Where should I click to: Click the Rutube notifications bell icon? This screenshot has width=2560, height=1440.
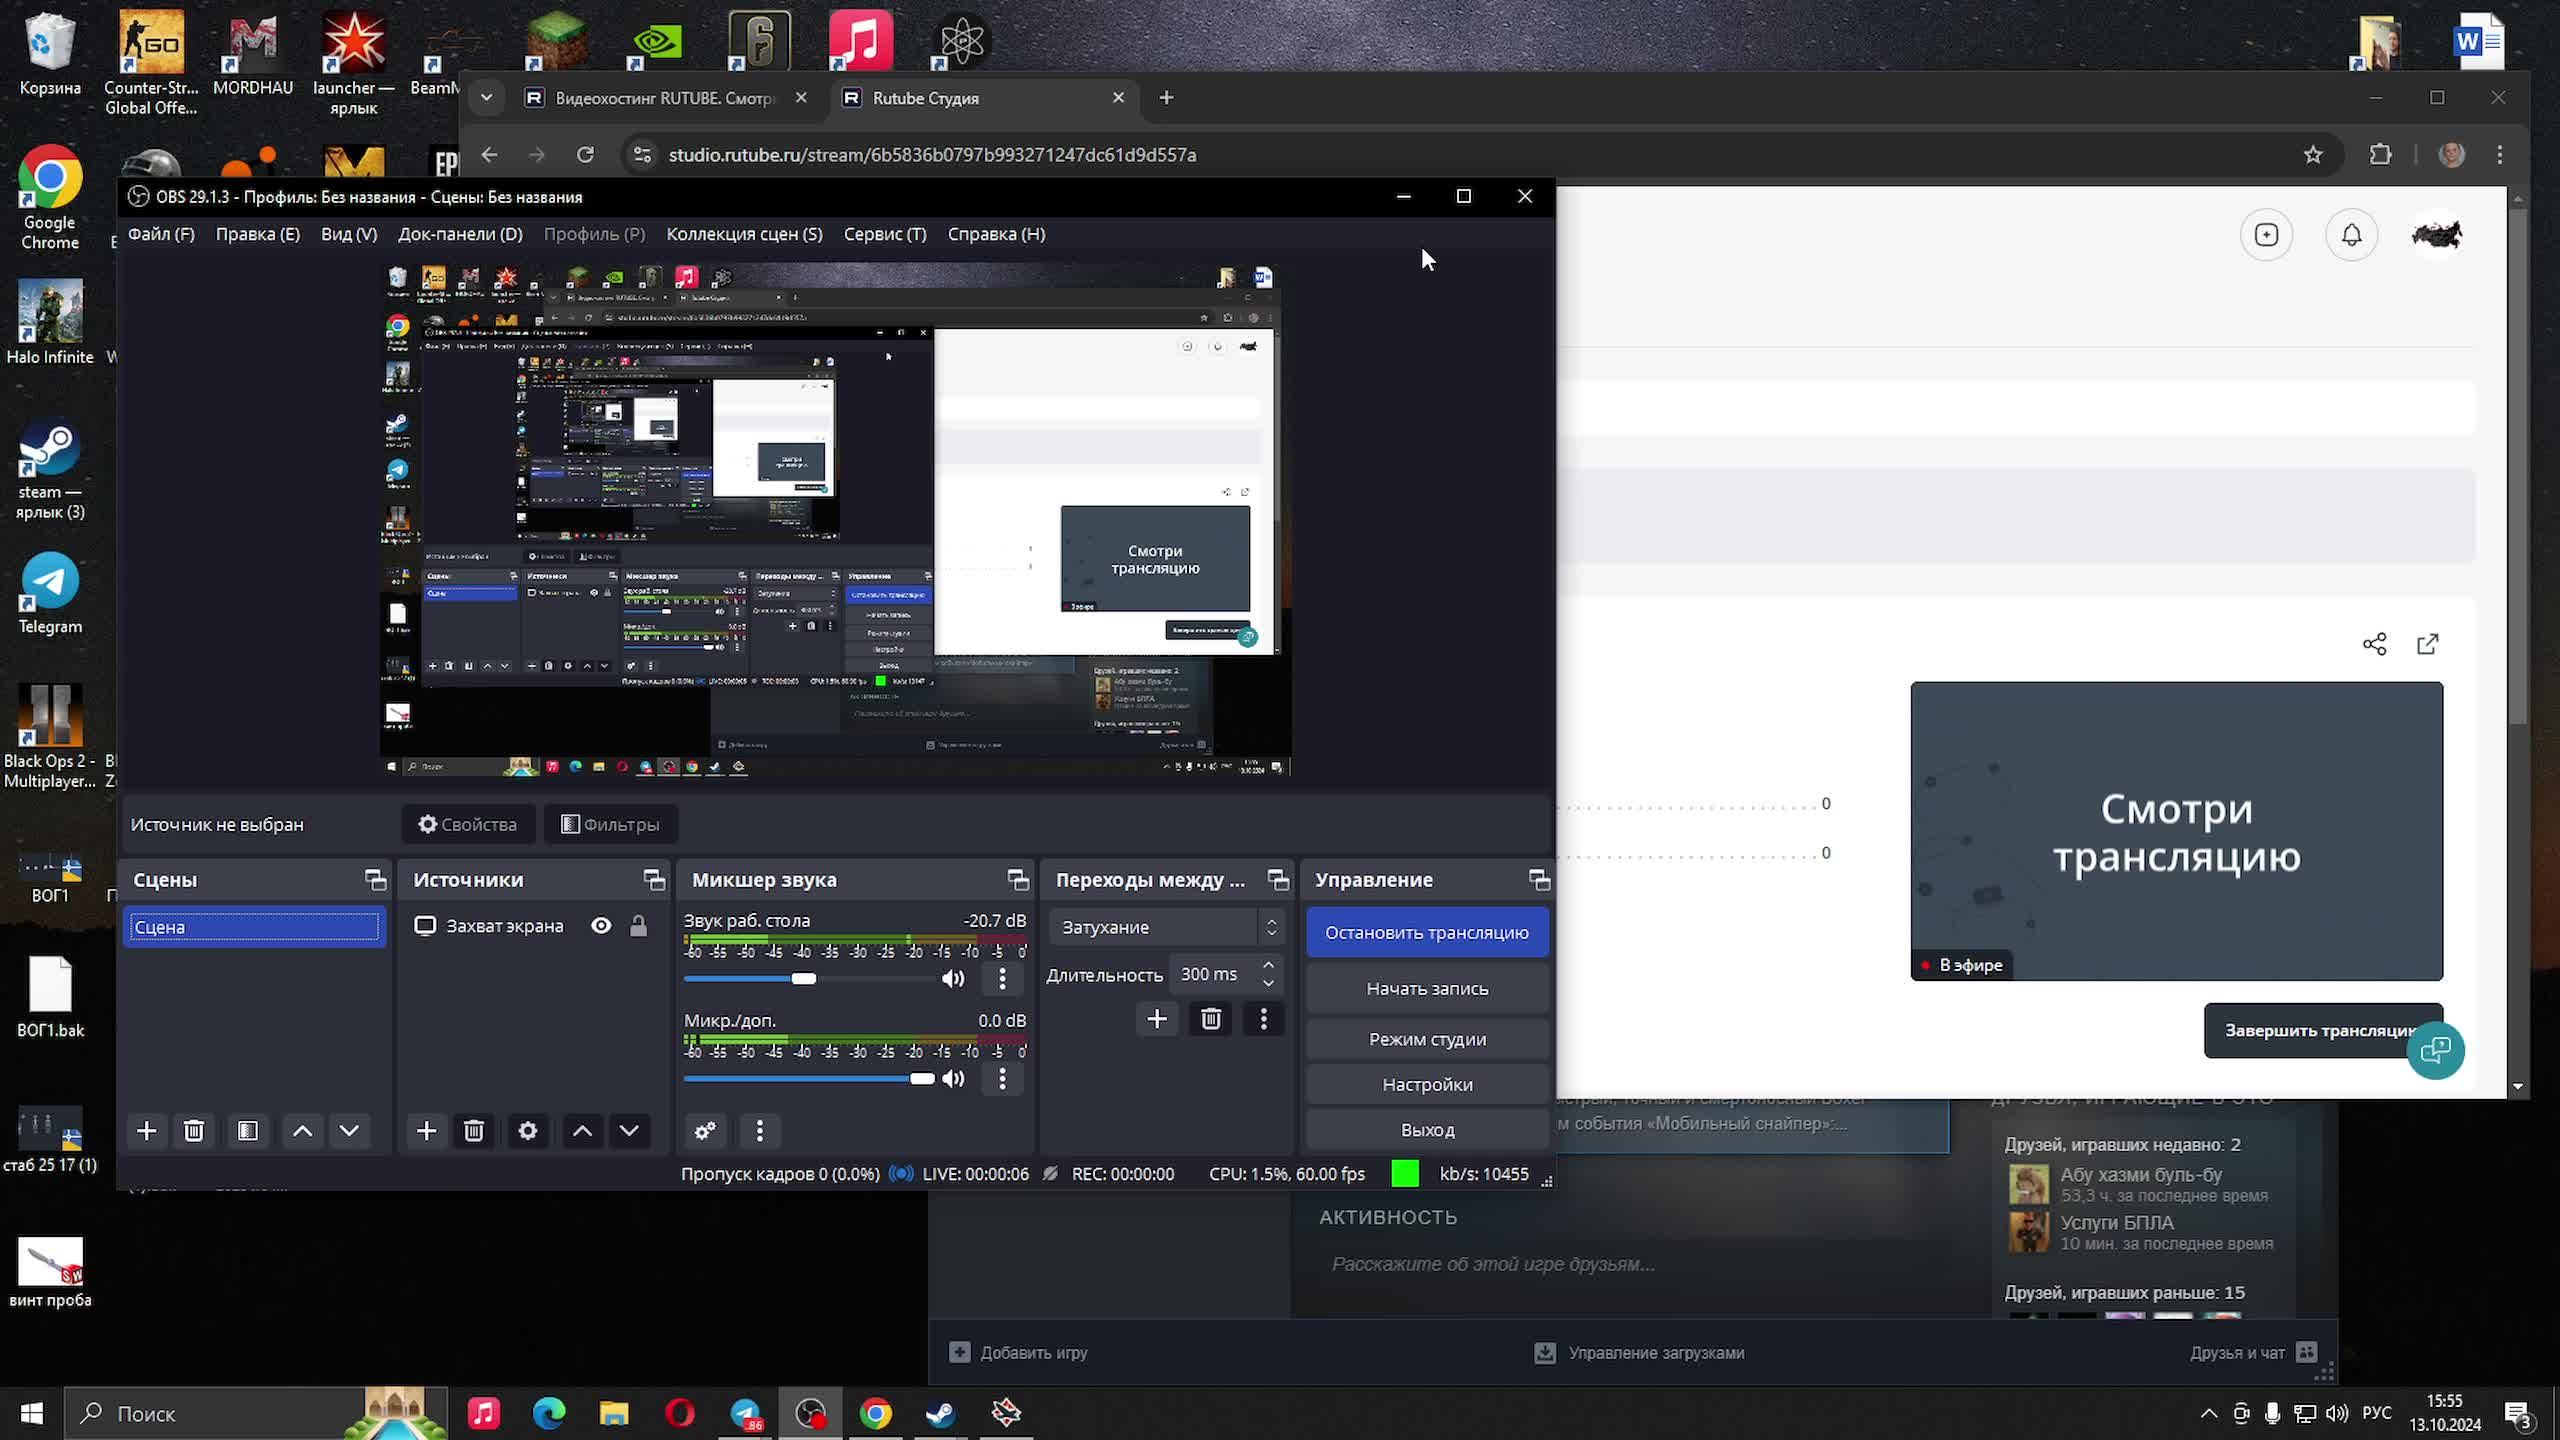coord(2351,235)
